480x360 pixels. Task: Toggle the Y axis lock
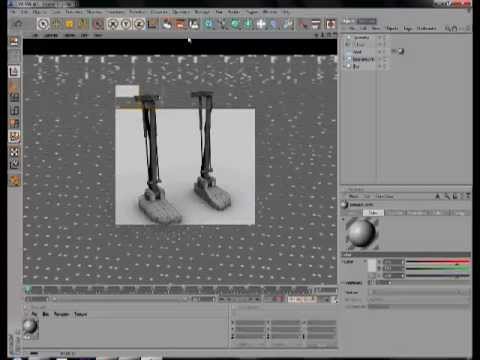[126, 24]
